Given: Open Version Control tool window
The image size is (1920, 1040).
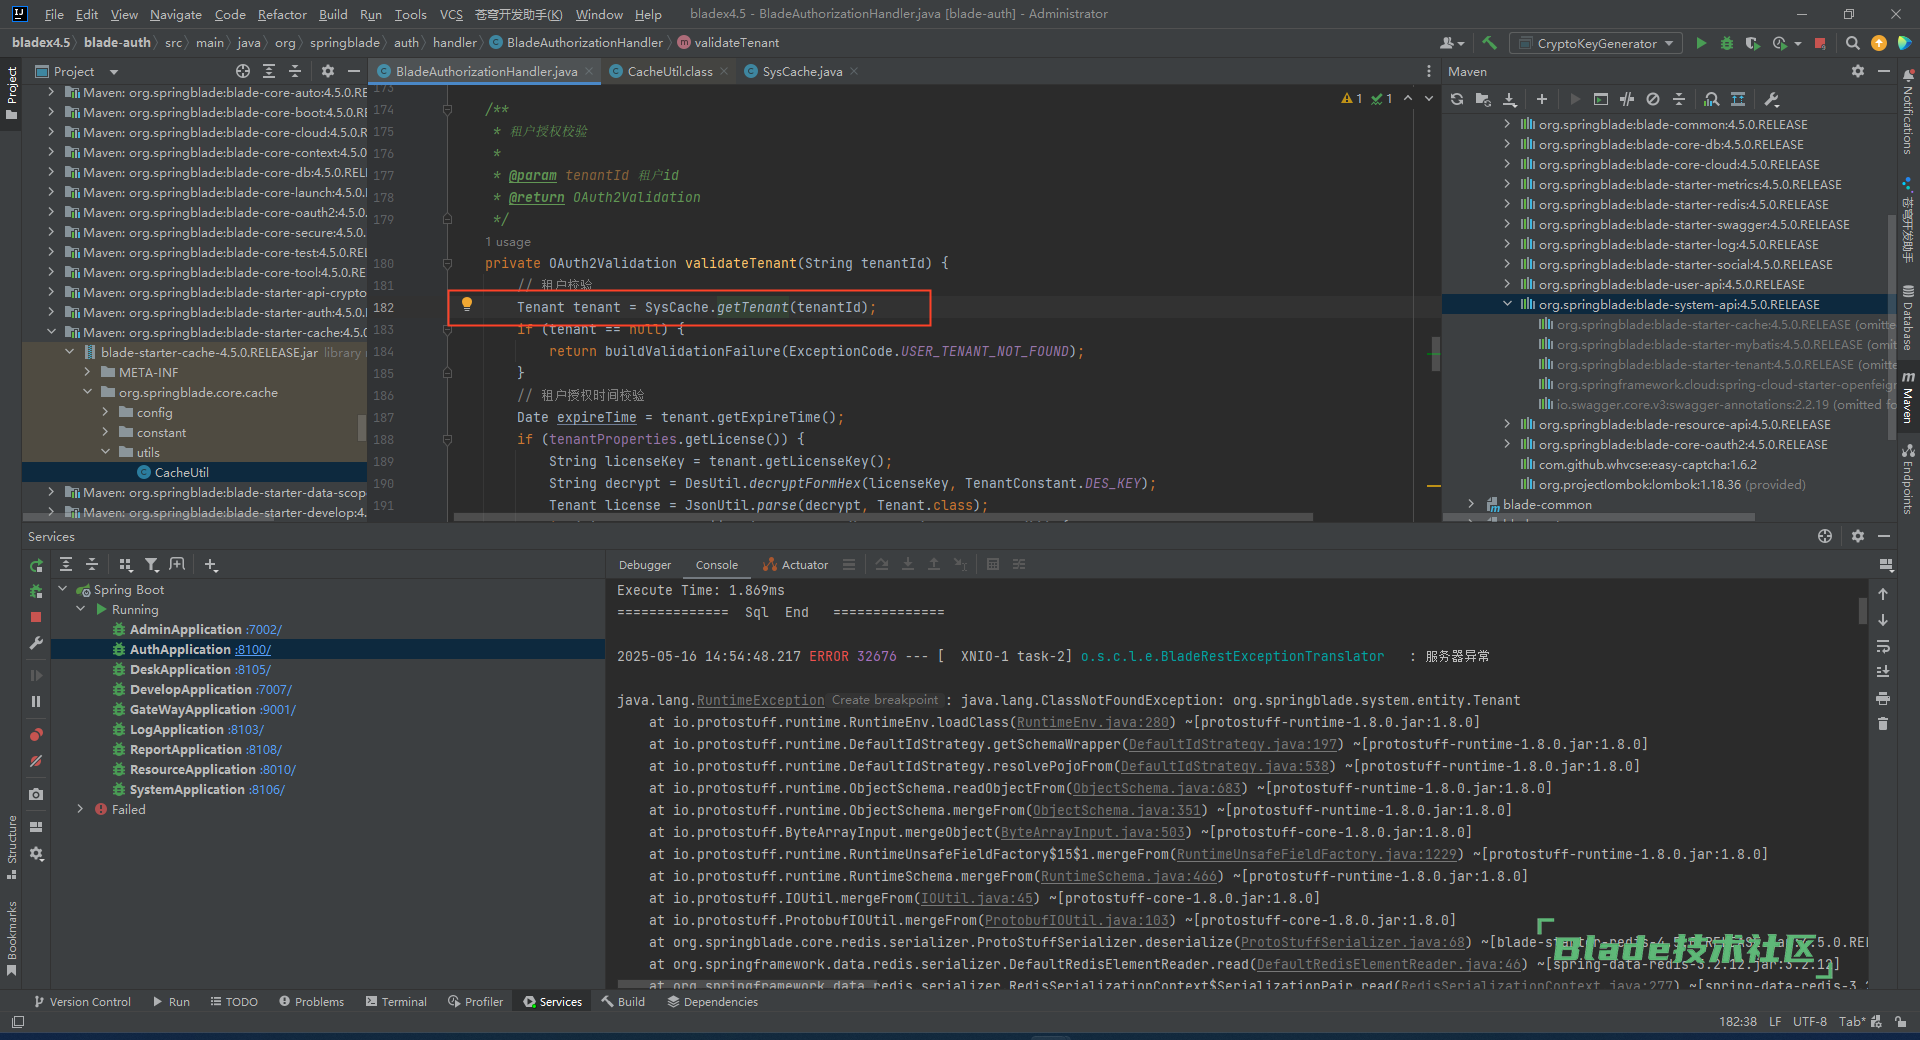Looking at the screenshot, I should click(82, 1001).
